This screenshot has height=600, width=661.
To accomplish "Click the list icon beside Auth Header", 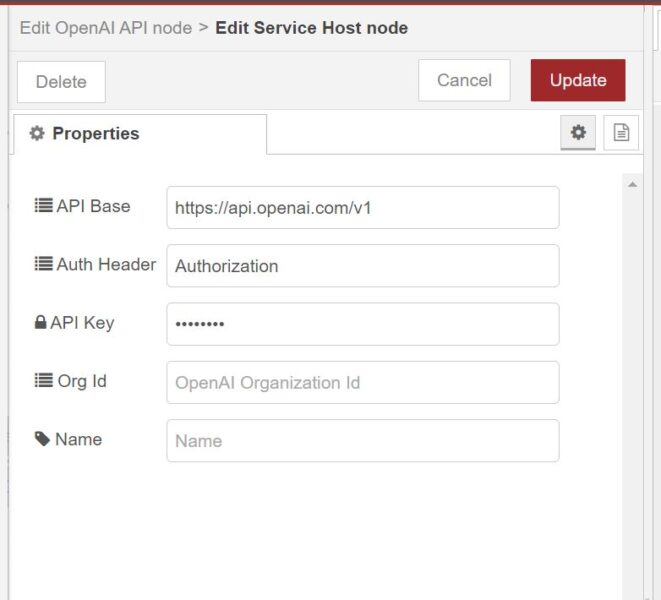I will (43, 264).
